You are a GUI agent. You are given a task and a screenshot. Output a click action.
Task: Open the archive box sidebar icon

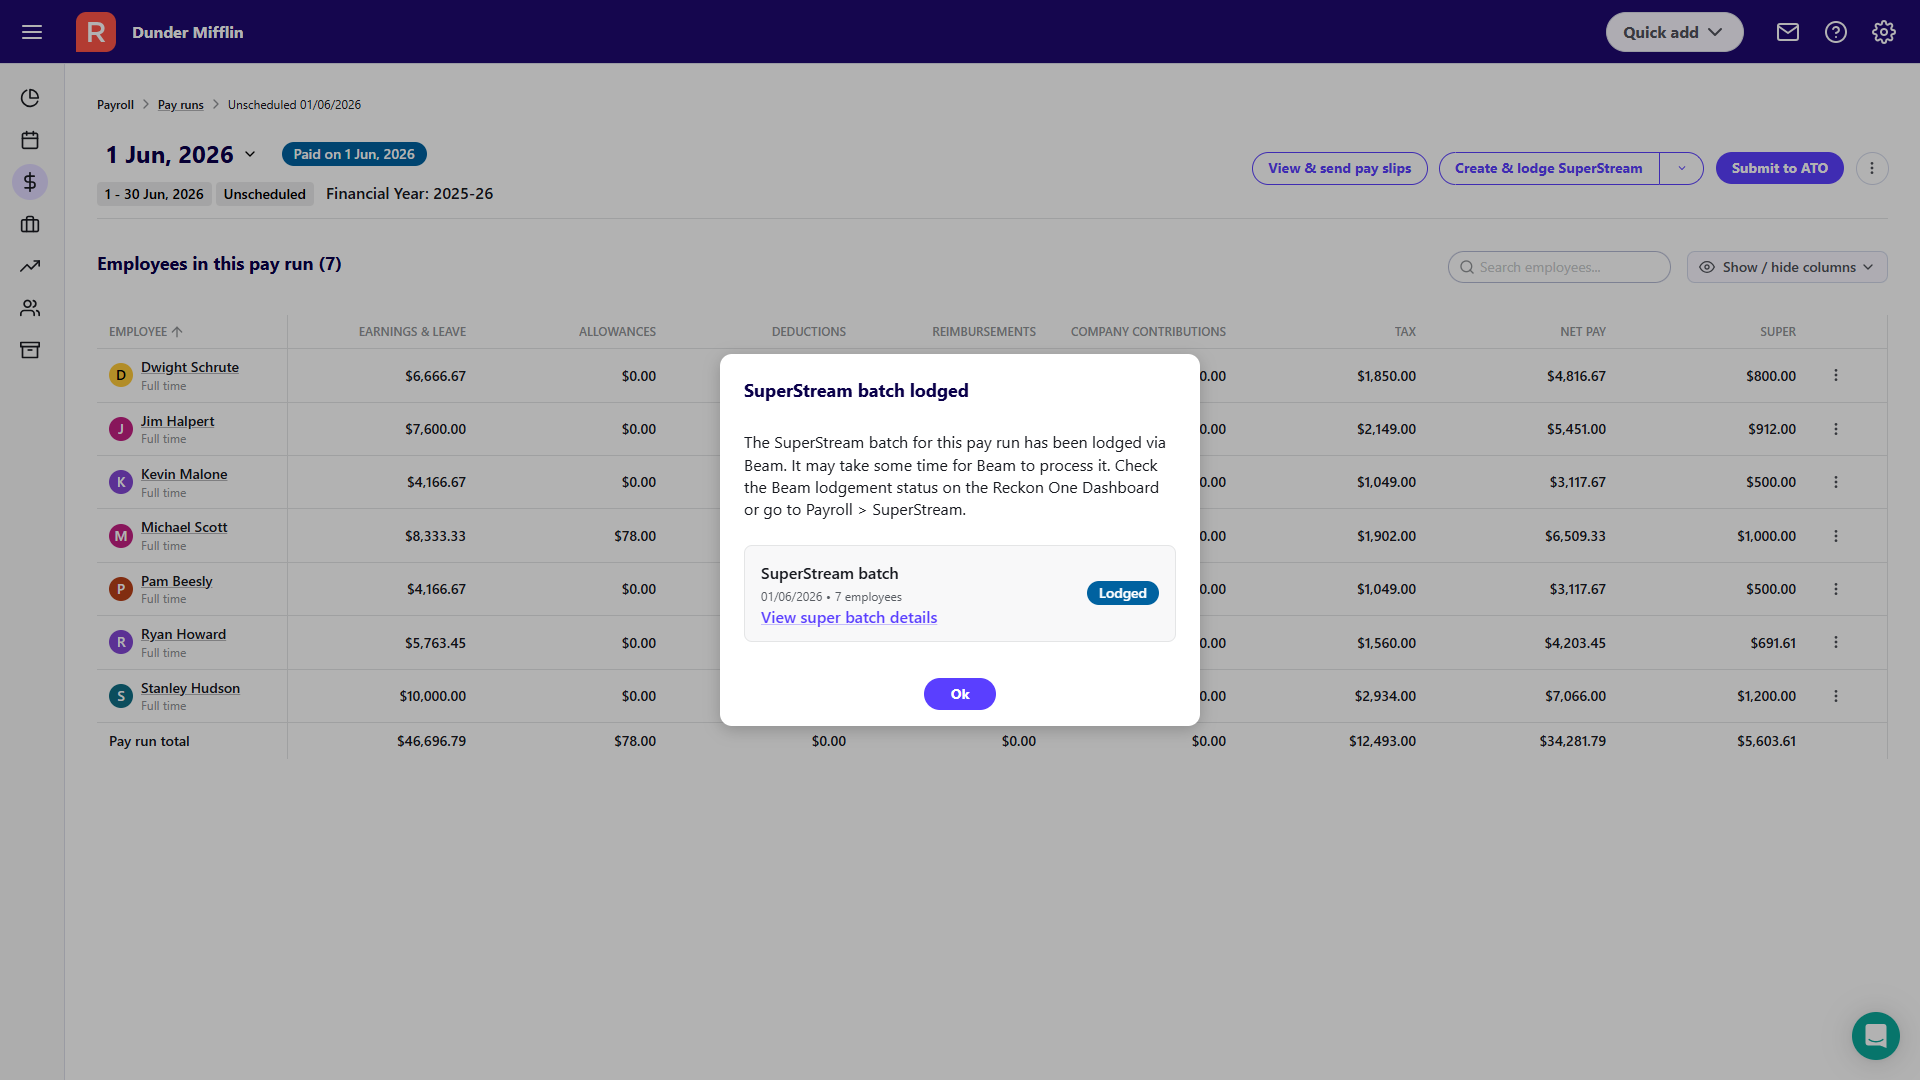pos(30,350)
